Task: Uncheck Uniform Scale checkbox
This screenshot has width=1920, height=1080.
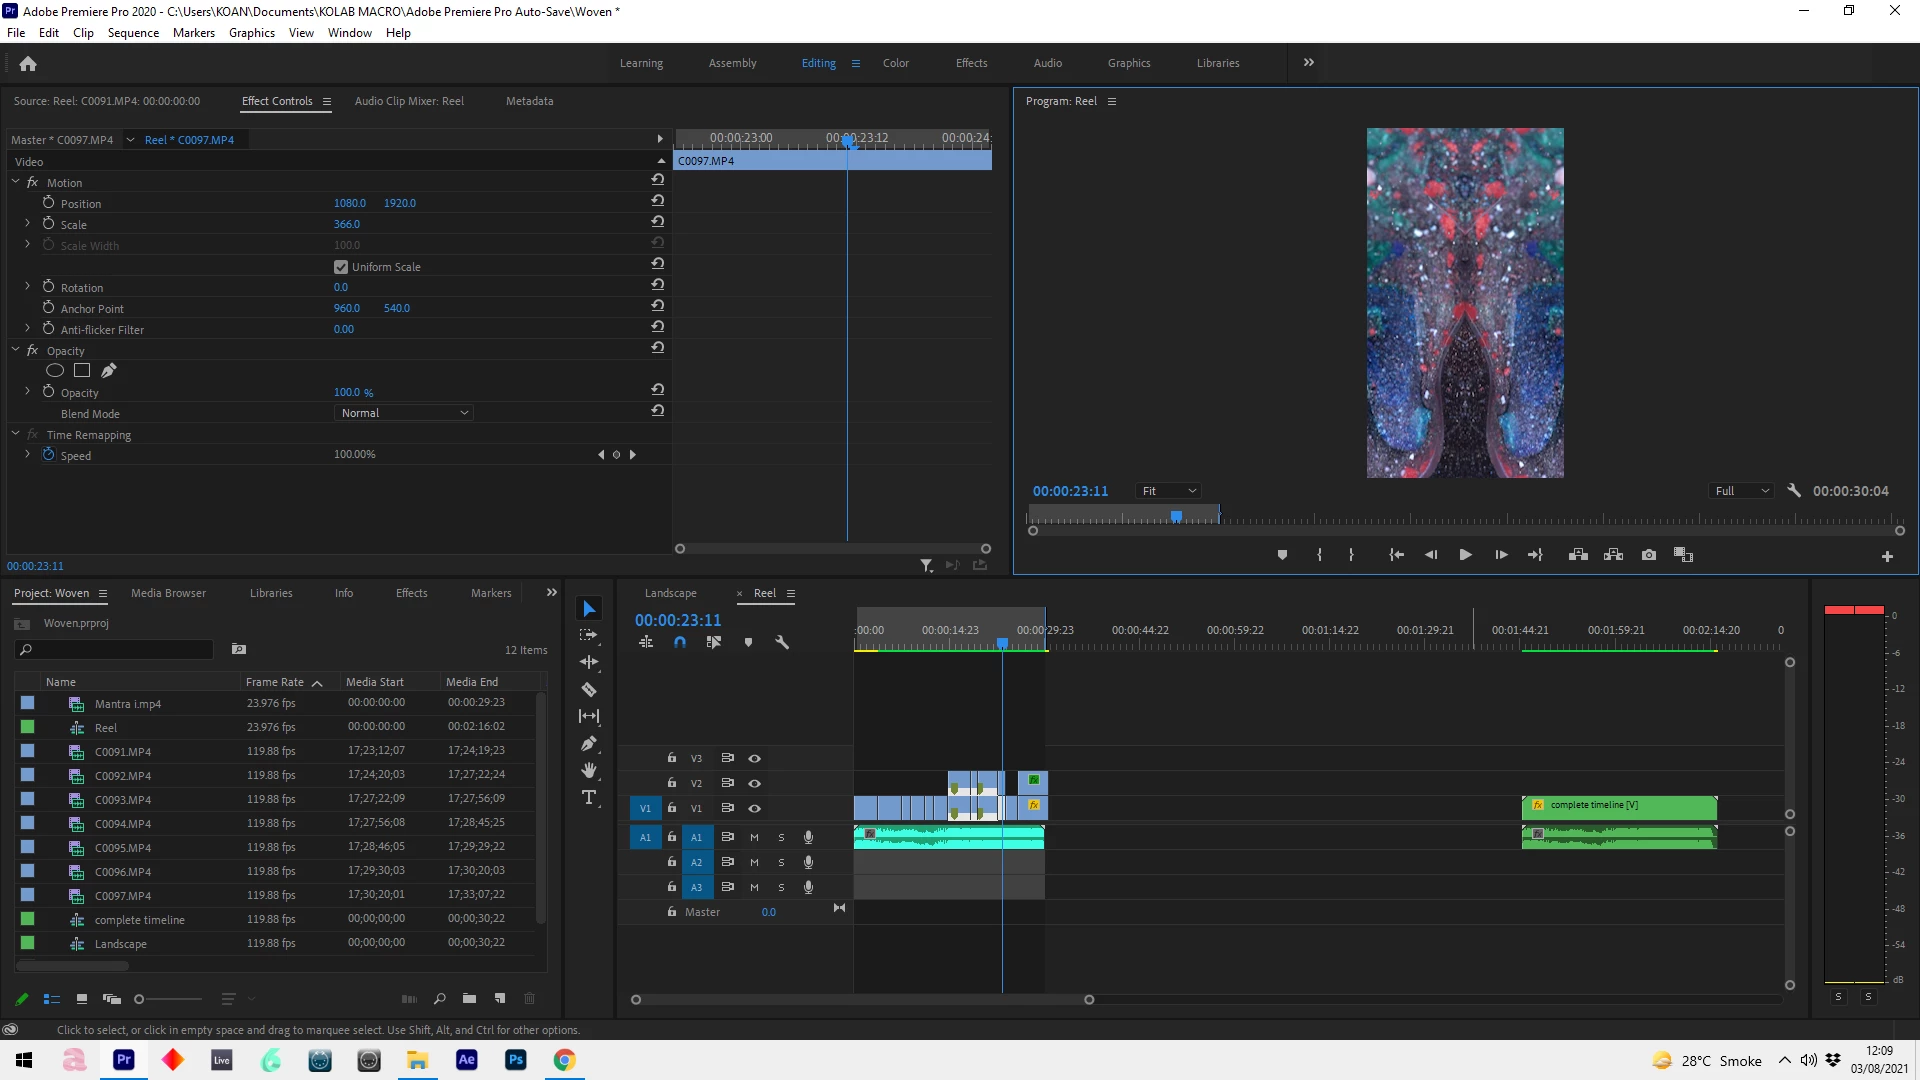Action: [341, 267]
